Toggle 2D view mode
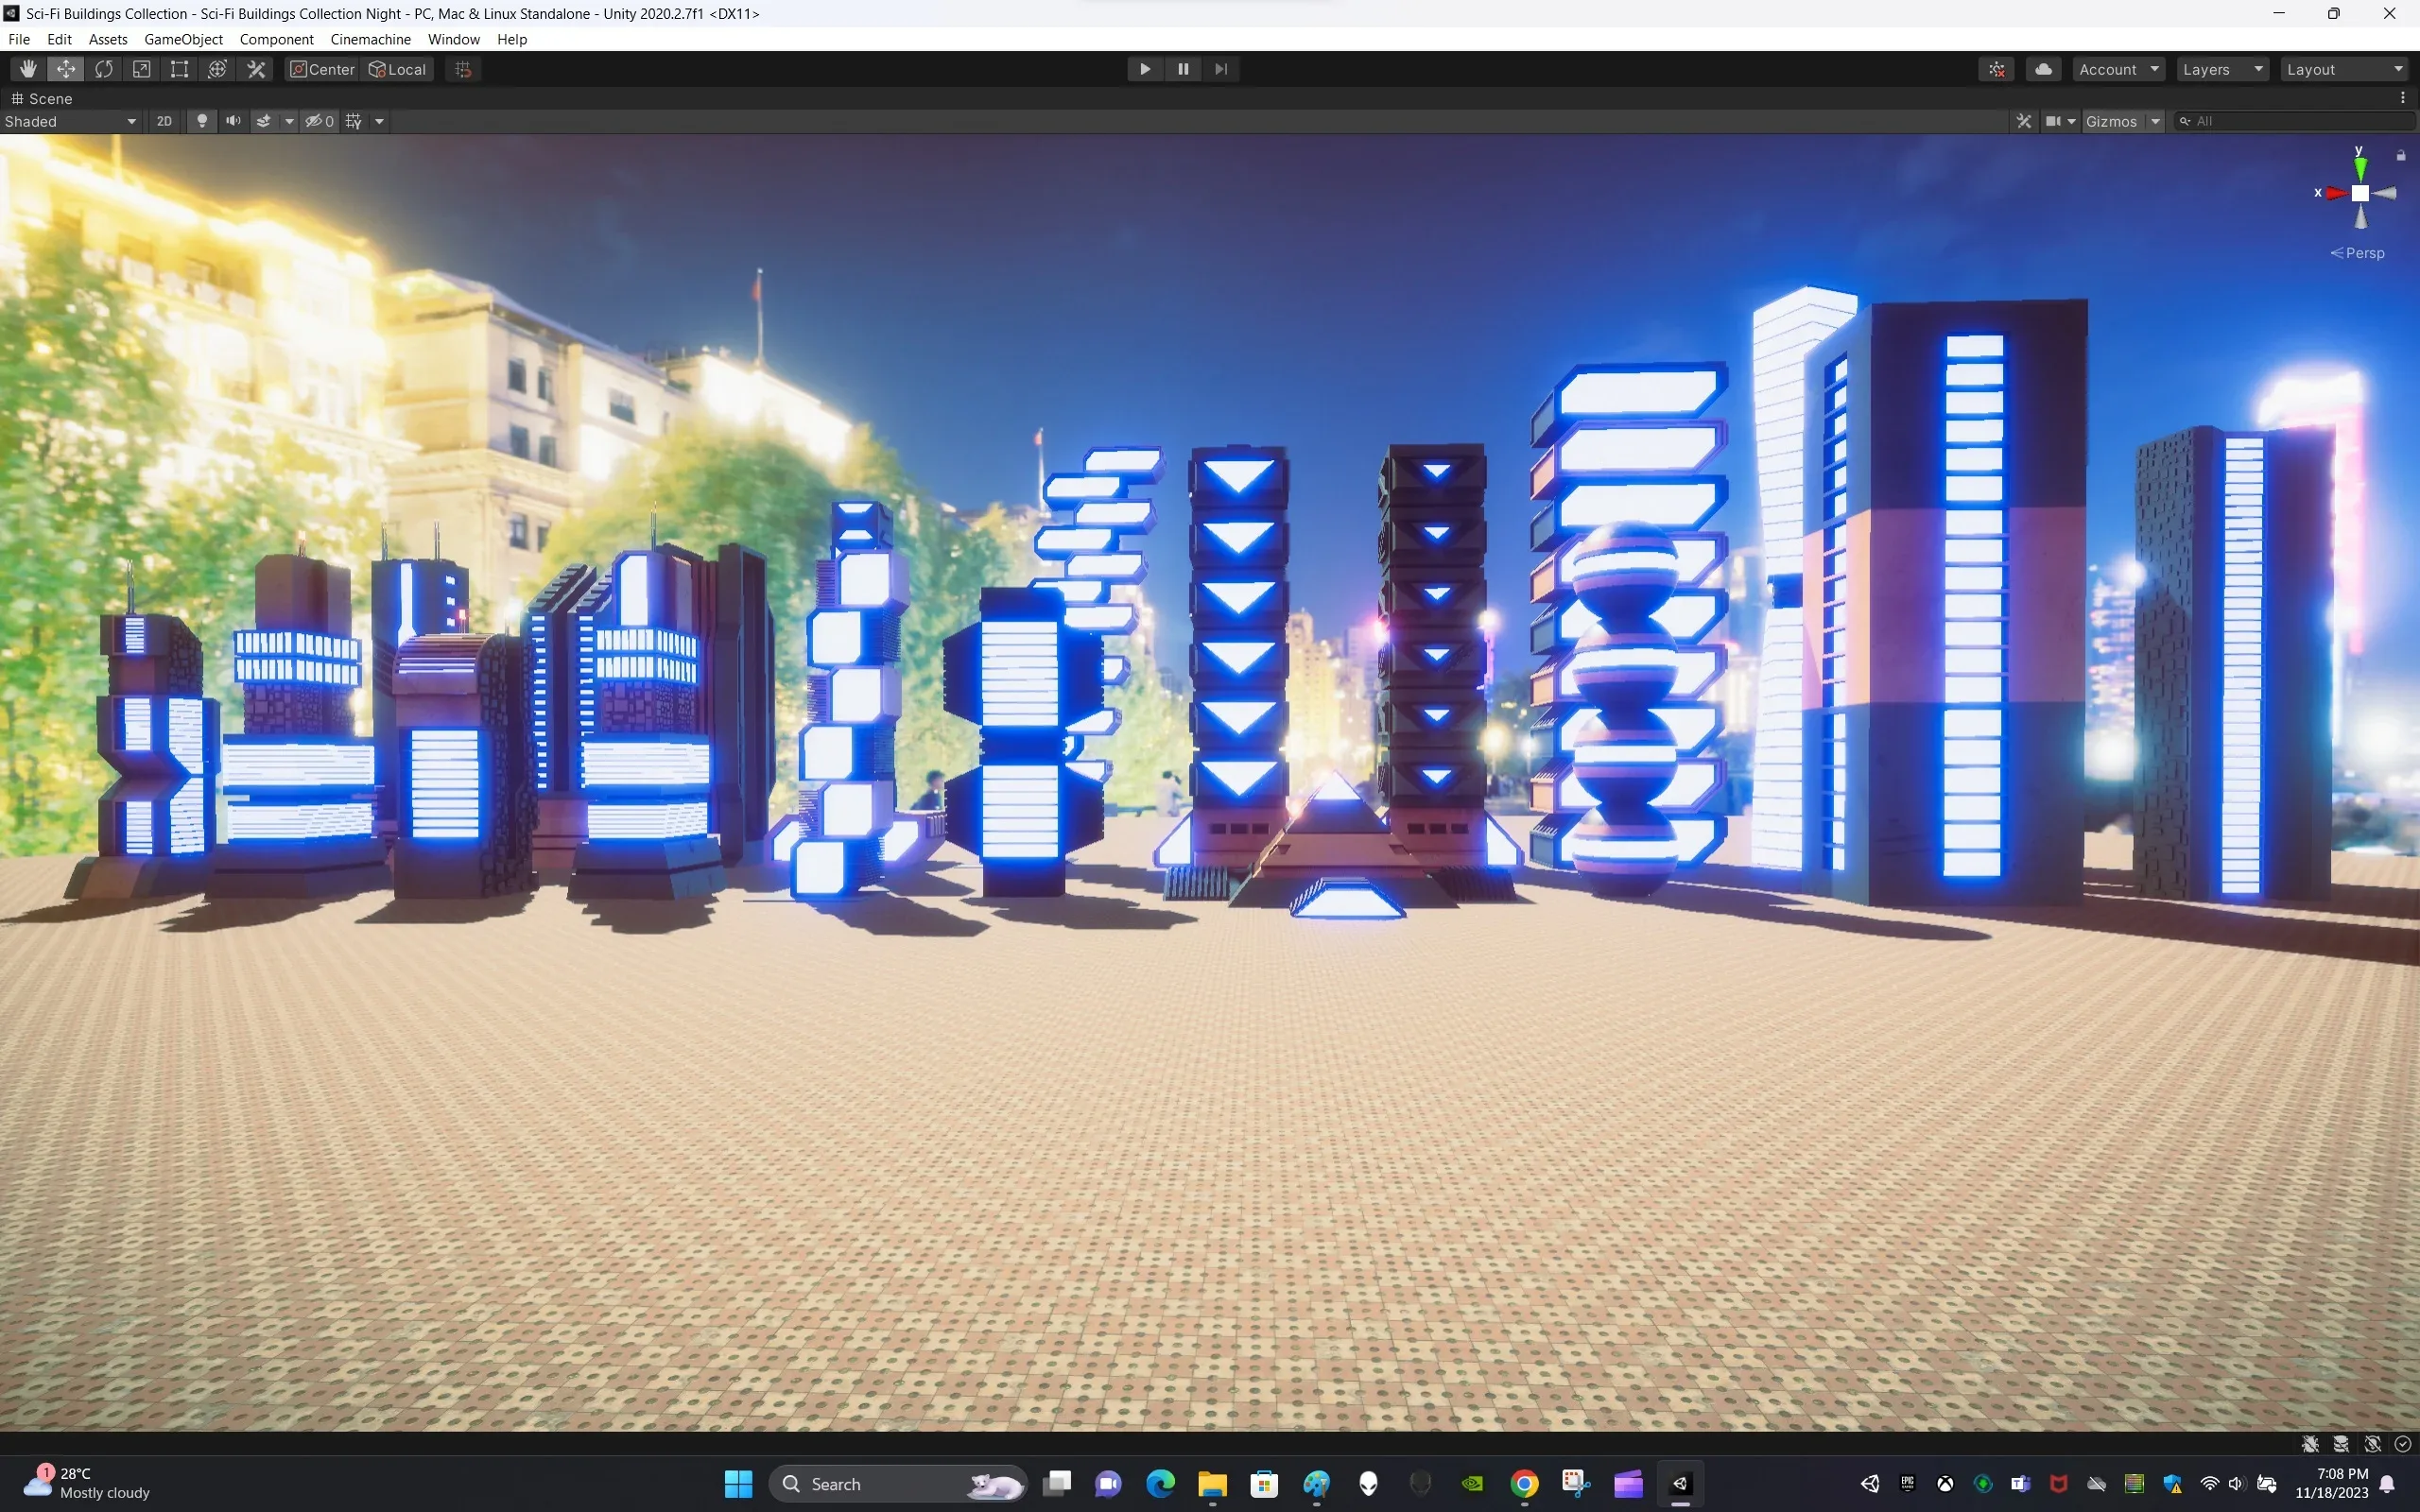Image resolution: width=2420 pixels, height=1512 pixels. pos(164,121)
